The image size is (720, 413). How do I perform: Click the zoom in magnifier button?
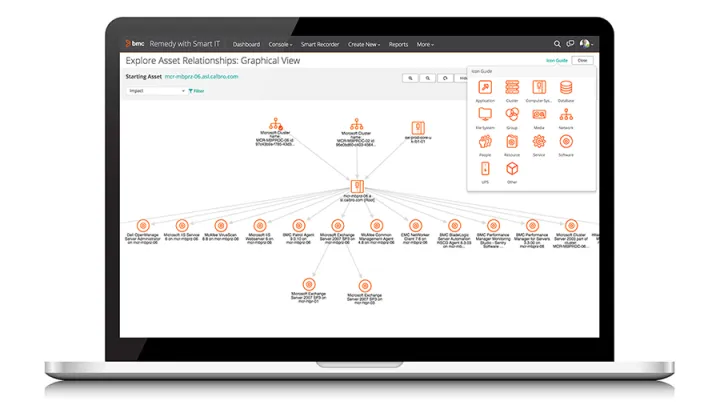point(410,77)
